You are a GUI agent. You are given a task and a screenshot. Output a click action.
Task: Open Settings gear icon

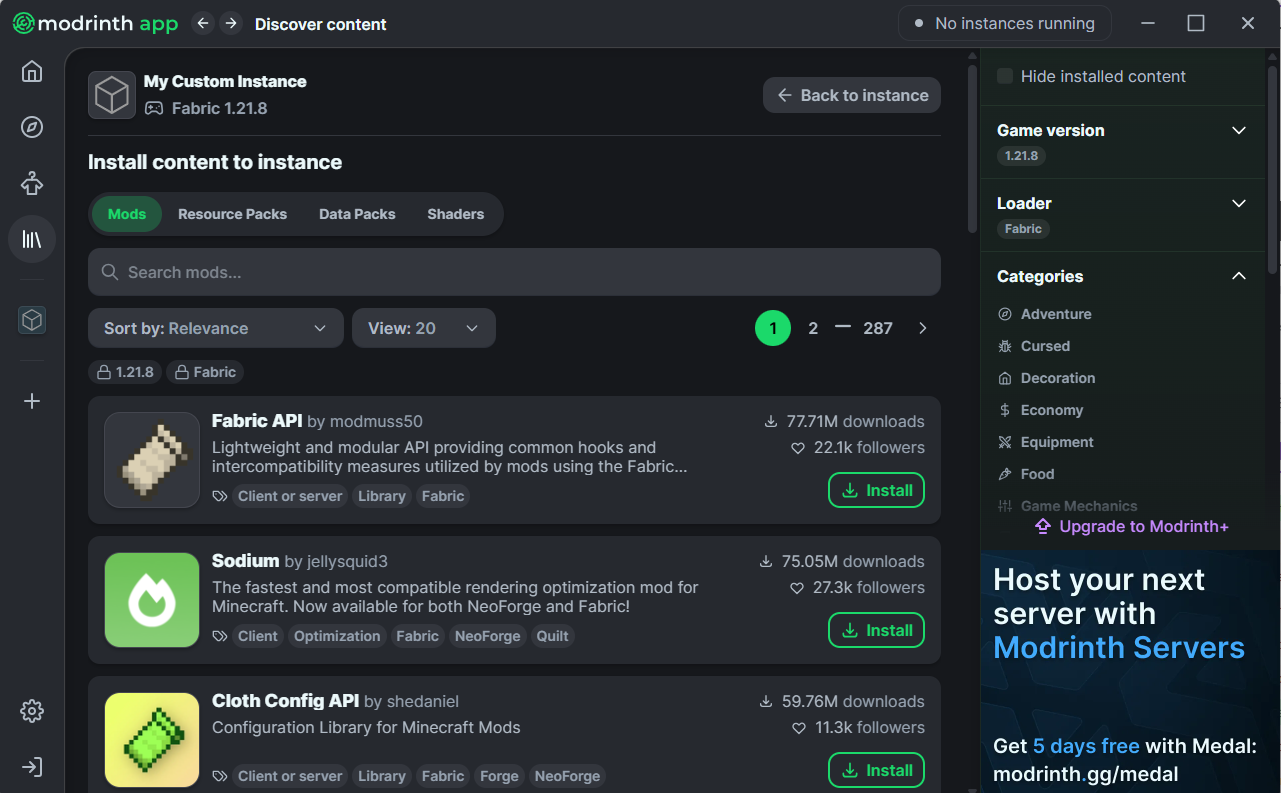point(32,711)
